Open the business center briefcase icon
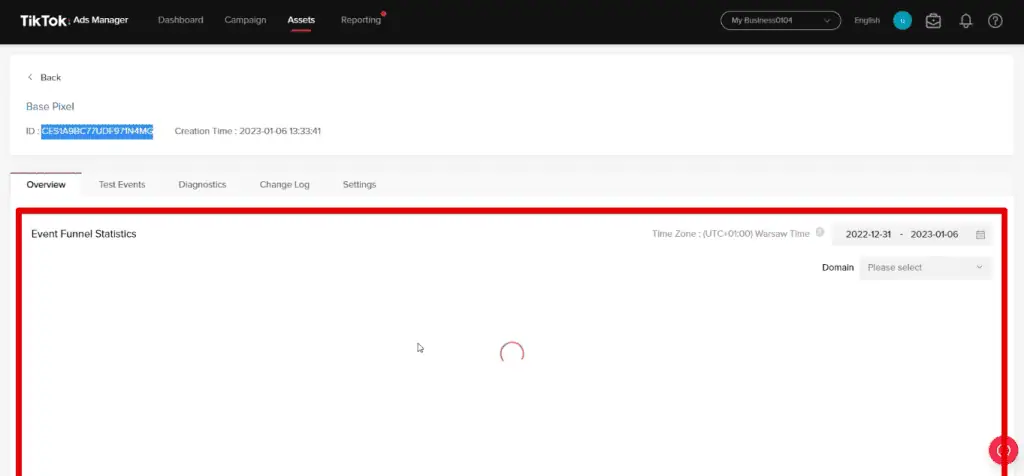The height and width of the screenshot is (476, 1024). coord(933,21)
